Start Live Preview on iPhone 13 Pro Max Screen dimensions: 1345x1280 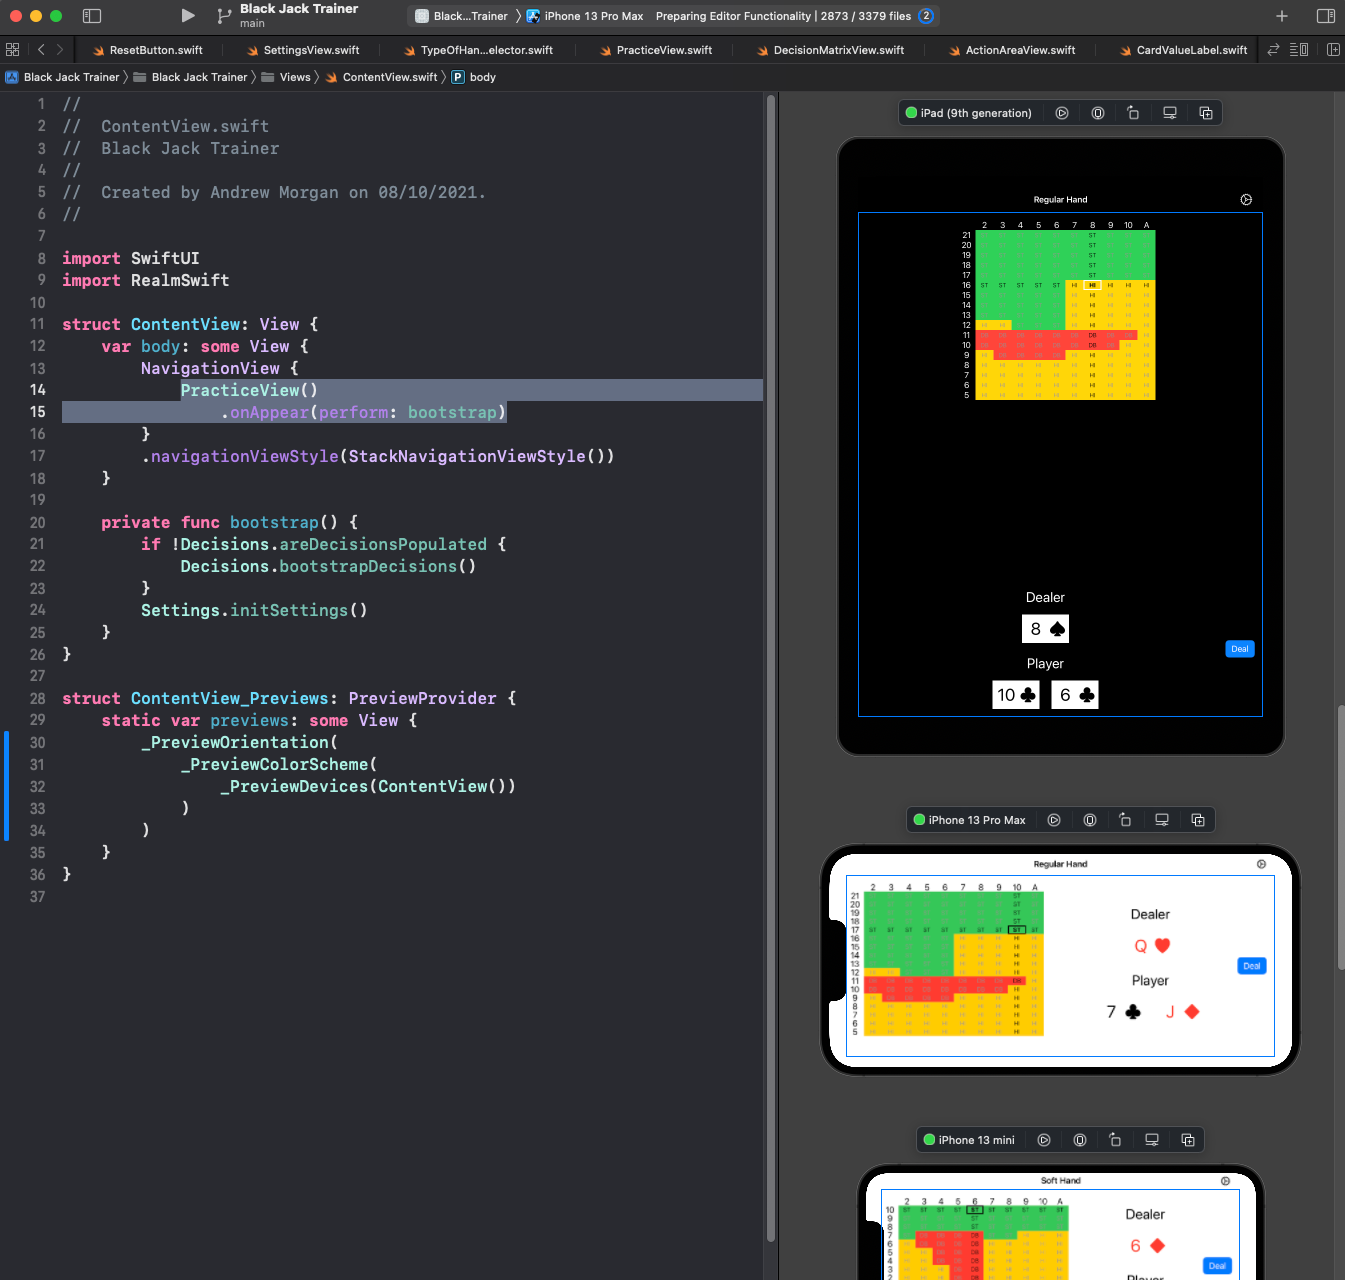[x=1054, y=820]
